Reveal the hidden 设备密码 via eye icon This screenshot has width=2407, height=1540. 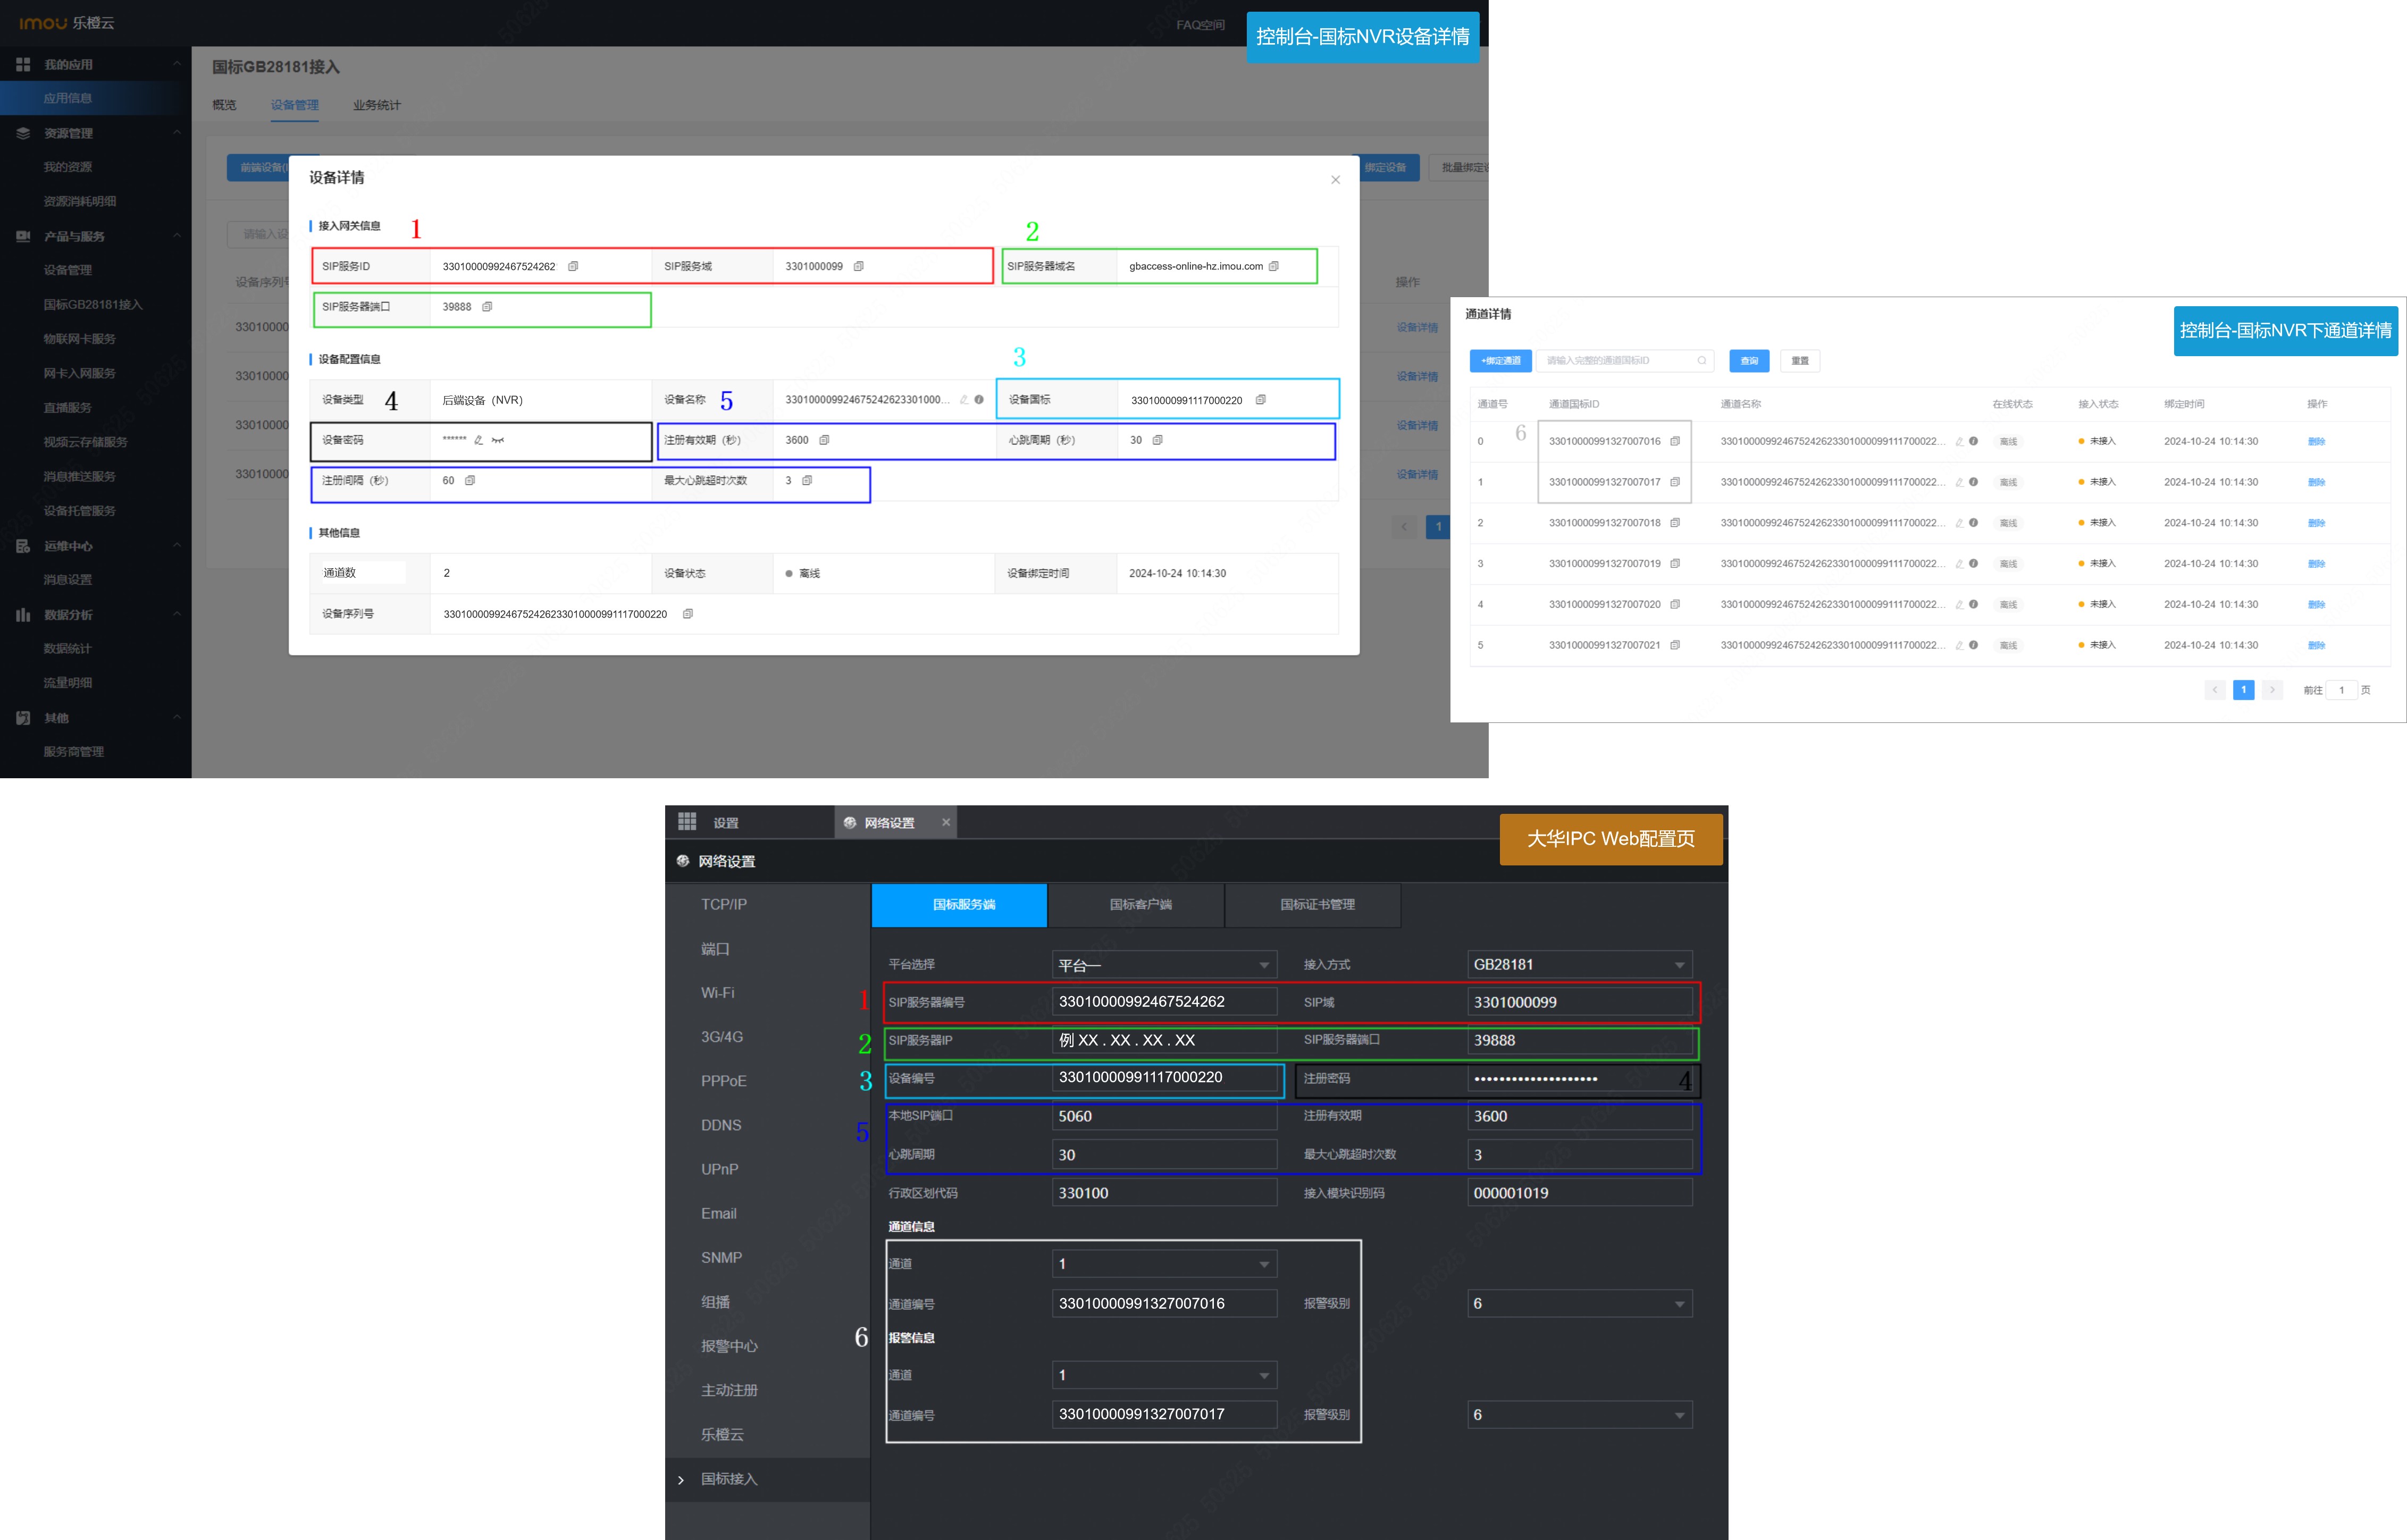(x=497, y=440)
